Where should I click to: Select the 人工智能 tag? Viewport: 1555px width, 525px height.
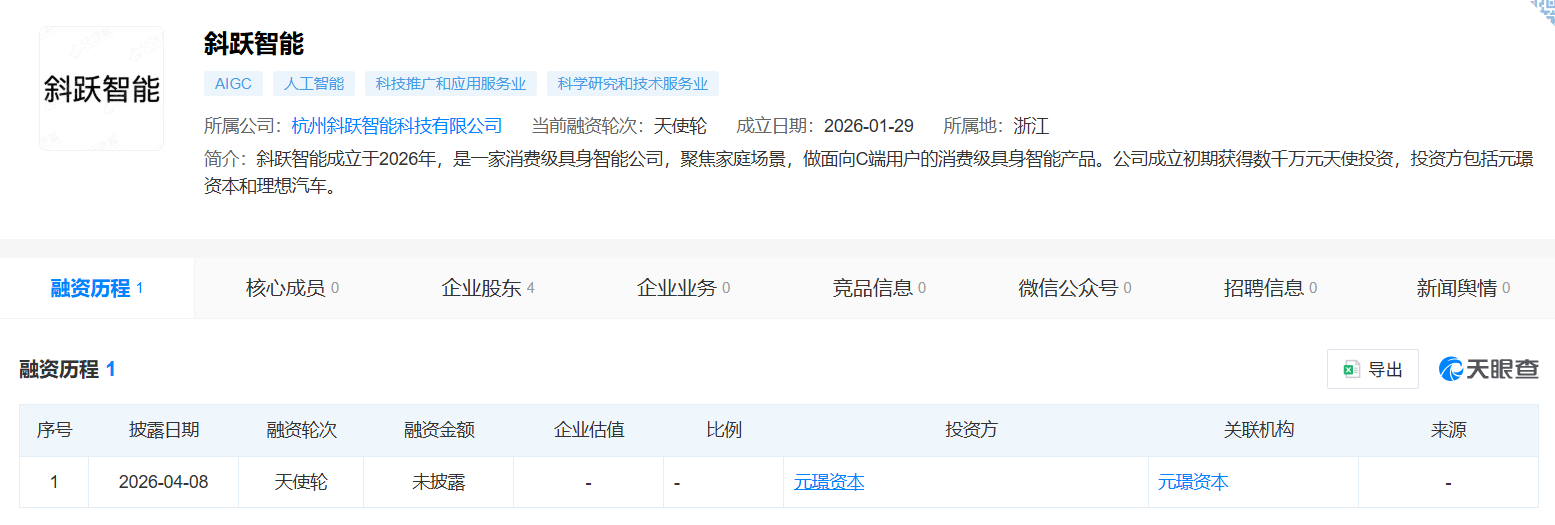tap(314, 84)
